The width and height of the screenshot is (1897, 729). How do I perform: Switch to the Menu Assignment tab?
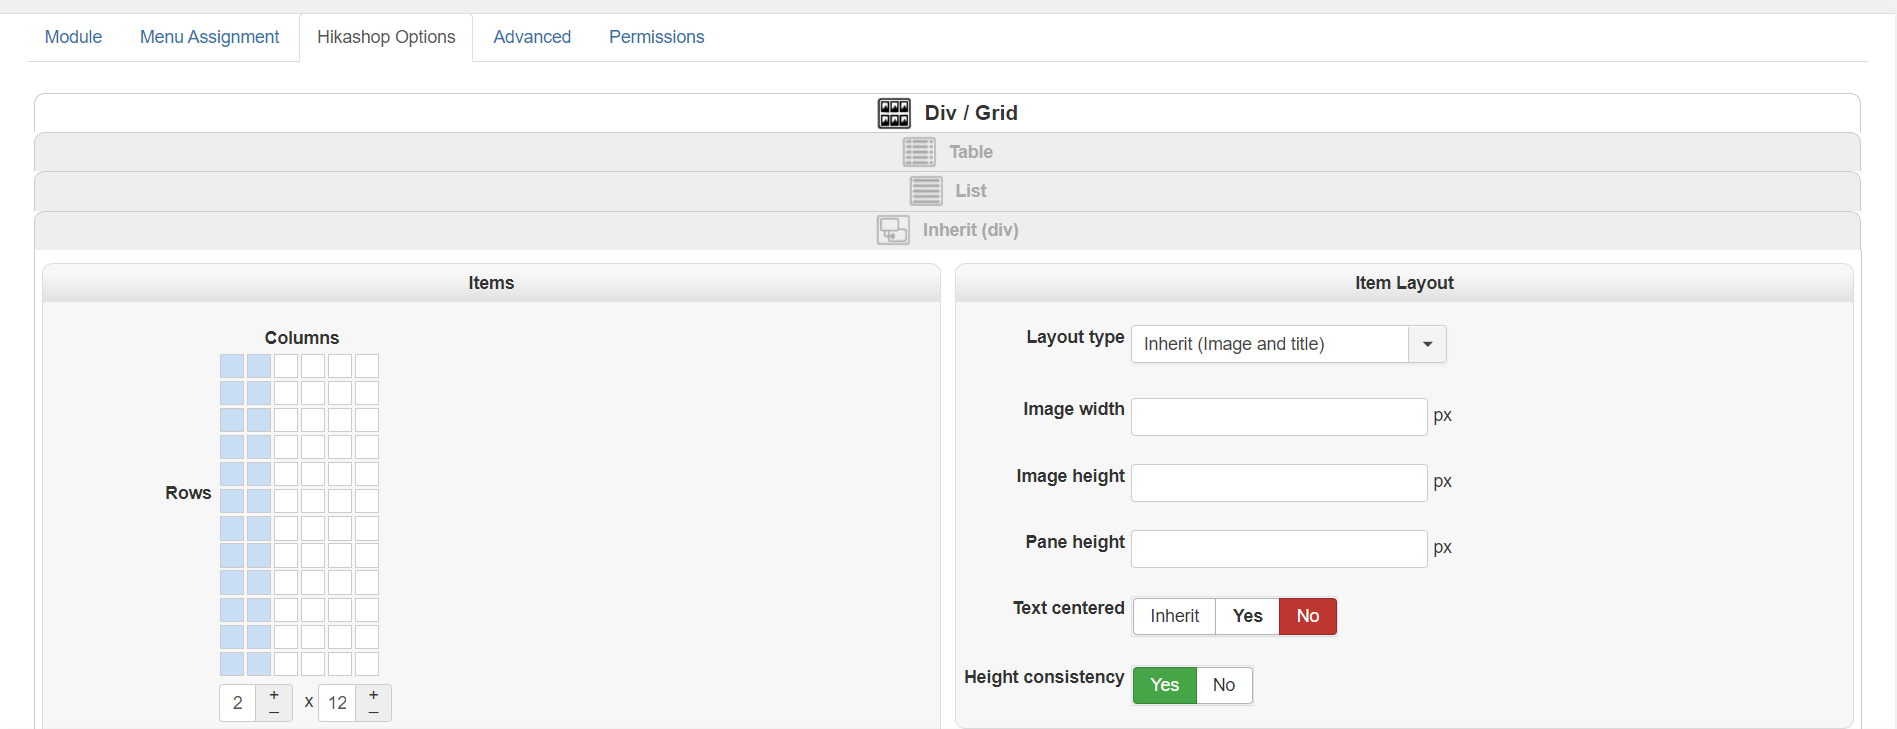click(209, 37)
